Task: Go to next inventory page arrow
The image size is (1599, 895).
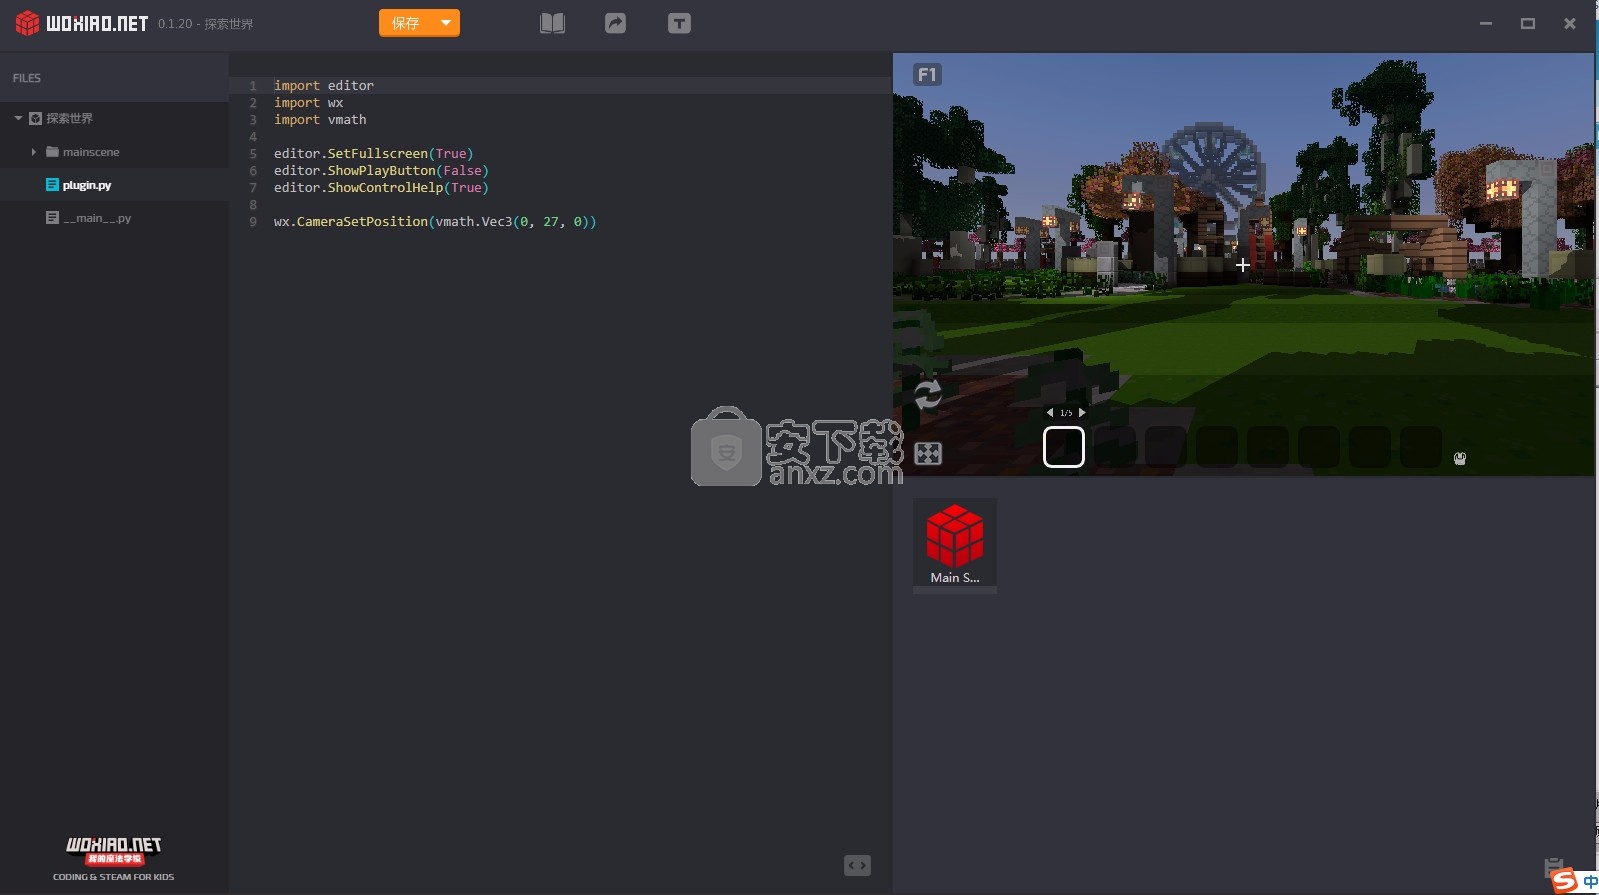Action: coord(1082,412)
